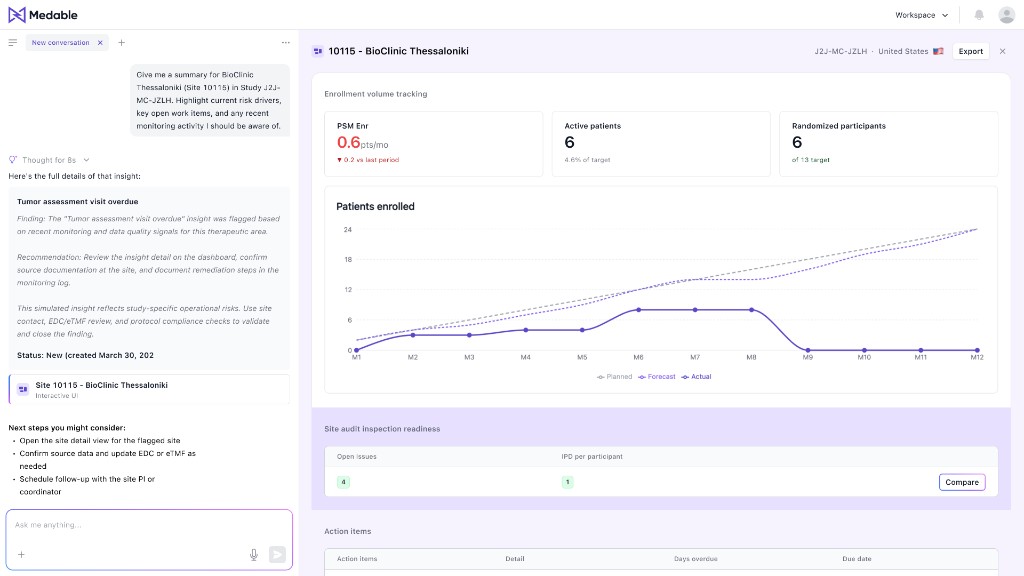
Task: Click the Due date column header
Action: pos(857,559)
